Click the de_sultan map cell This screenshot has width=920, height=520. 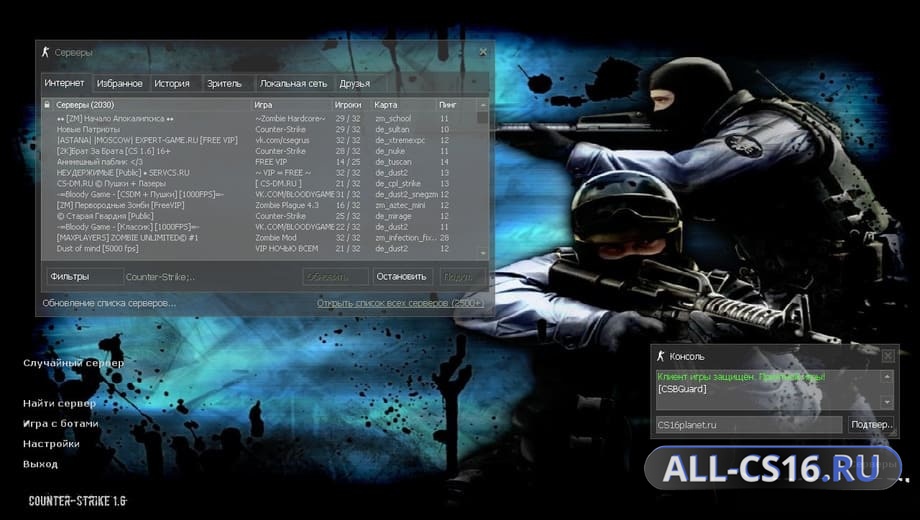[393, 129]
